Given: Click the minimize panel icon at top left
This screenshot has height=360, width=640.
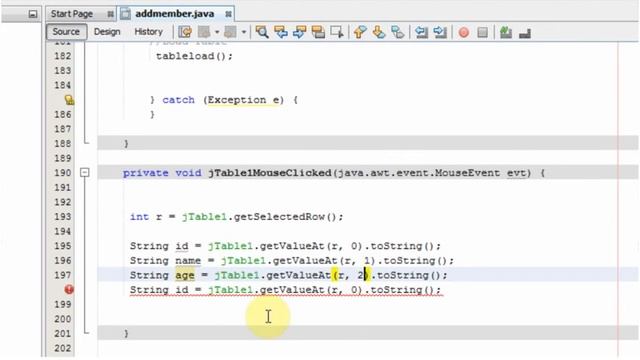Looking at the screenshot, I should 33,15.
